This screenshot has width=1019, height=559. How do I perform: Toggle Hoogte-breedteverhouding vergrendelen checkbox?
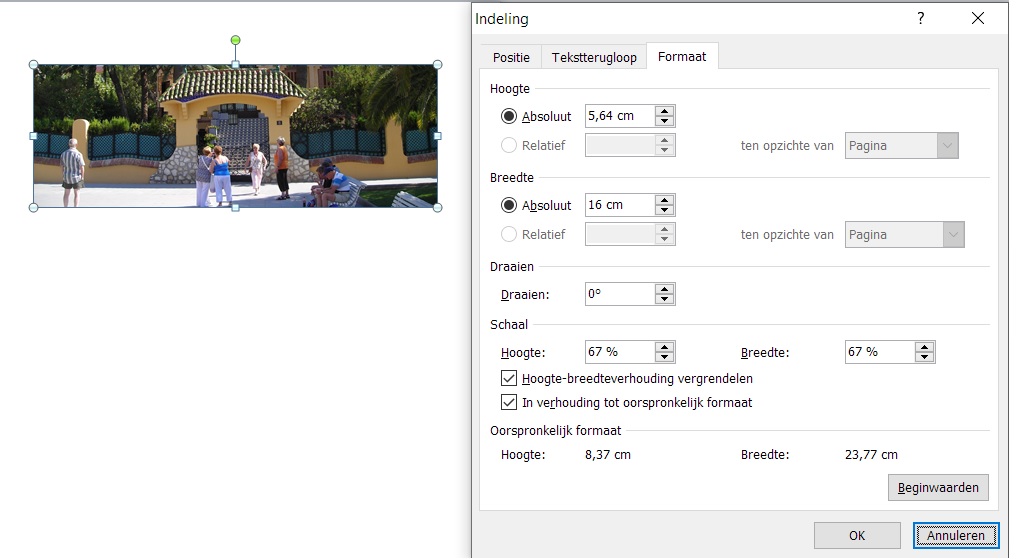pos(508,379)
